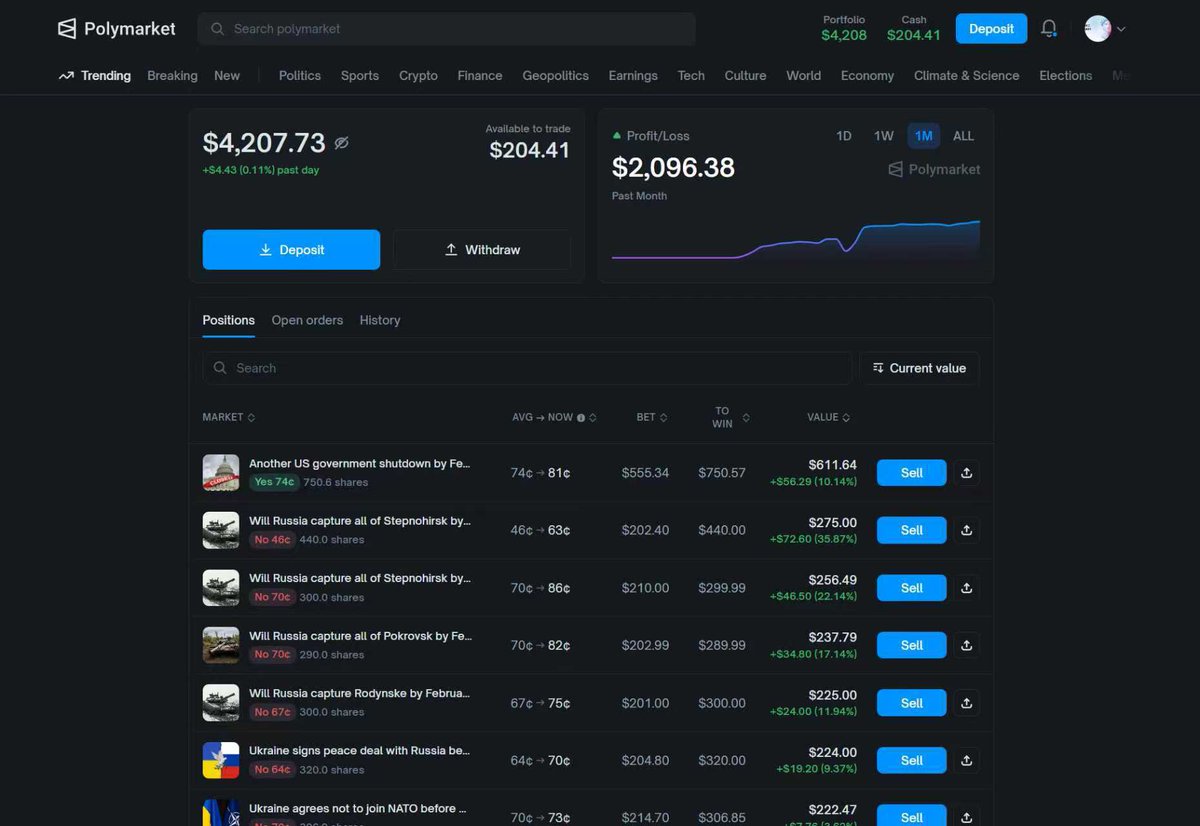The height and width of the screenshot is (826, 1200).
Task: Open the notifications bell
Action: click(x=1049, y=28)
